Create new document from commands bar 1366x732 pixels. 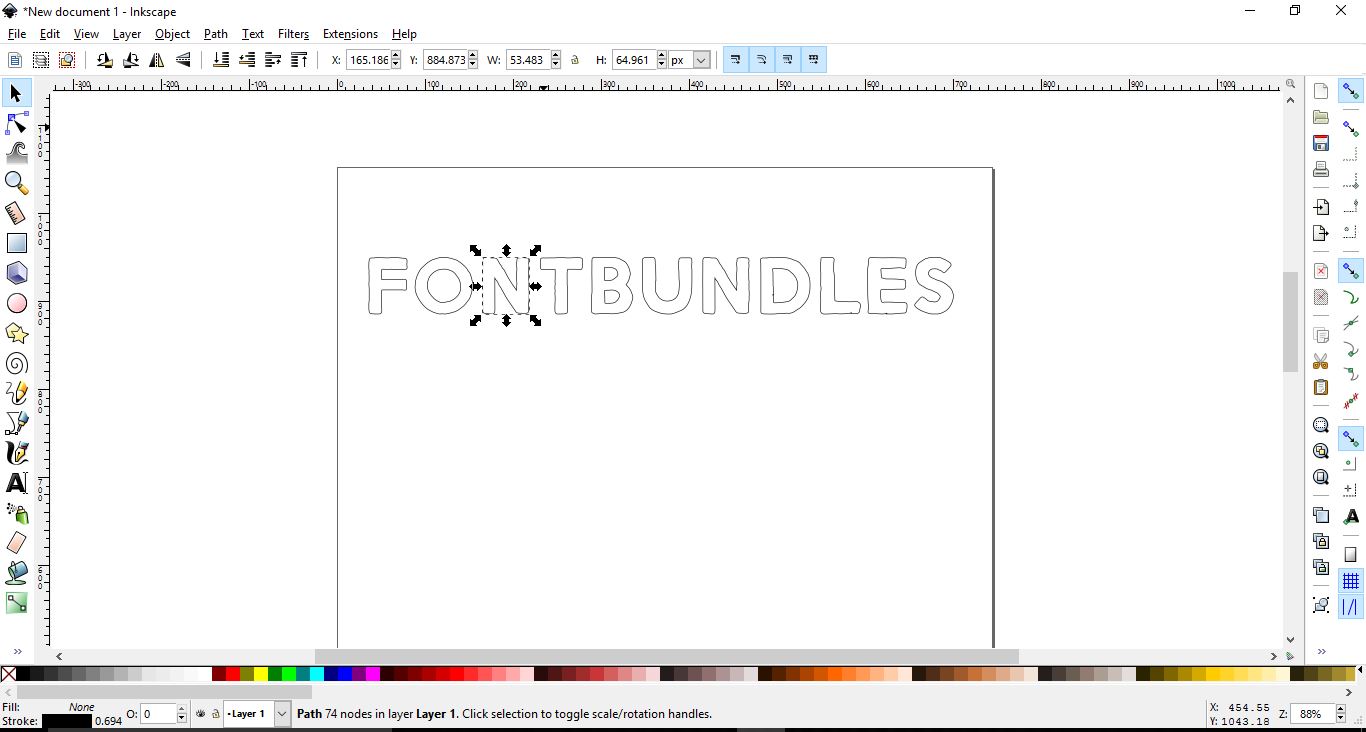point(1321,91)
